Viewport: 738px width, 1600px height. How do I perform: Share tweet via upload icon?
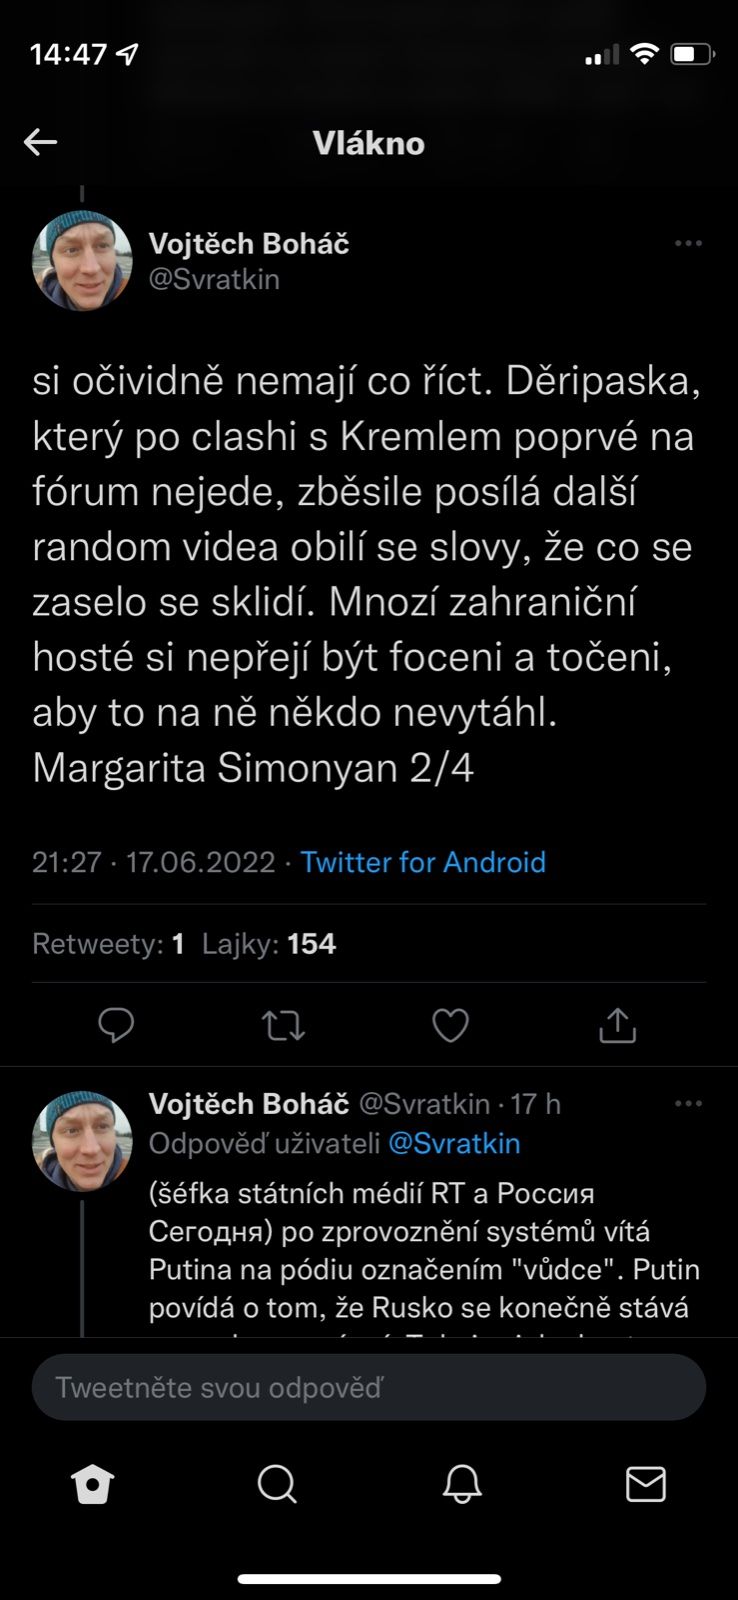tap(617, 1025)
